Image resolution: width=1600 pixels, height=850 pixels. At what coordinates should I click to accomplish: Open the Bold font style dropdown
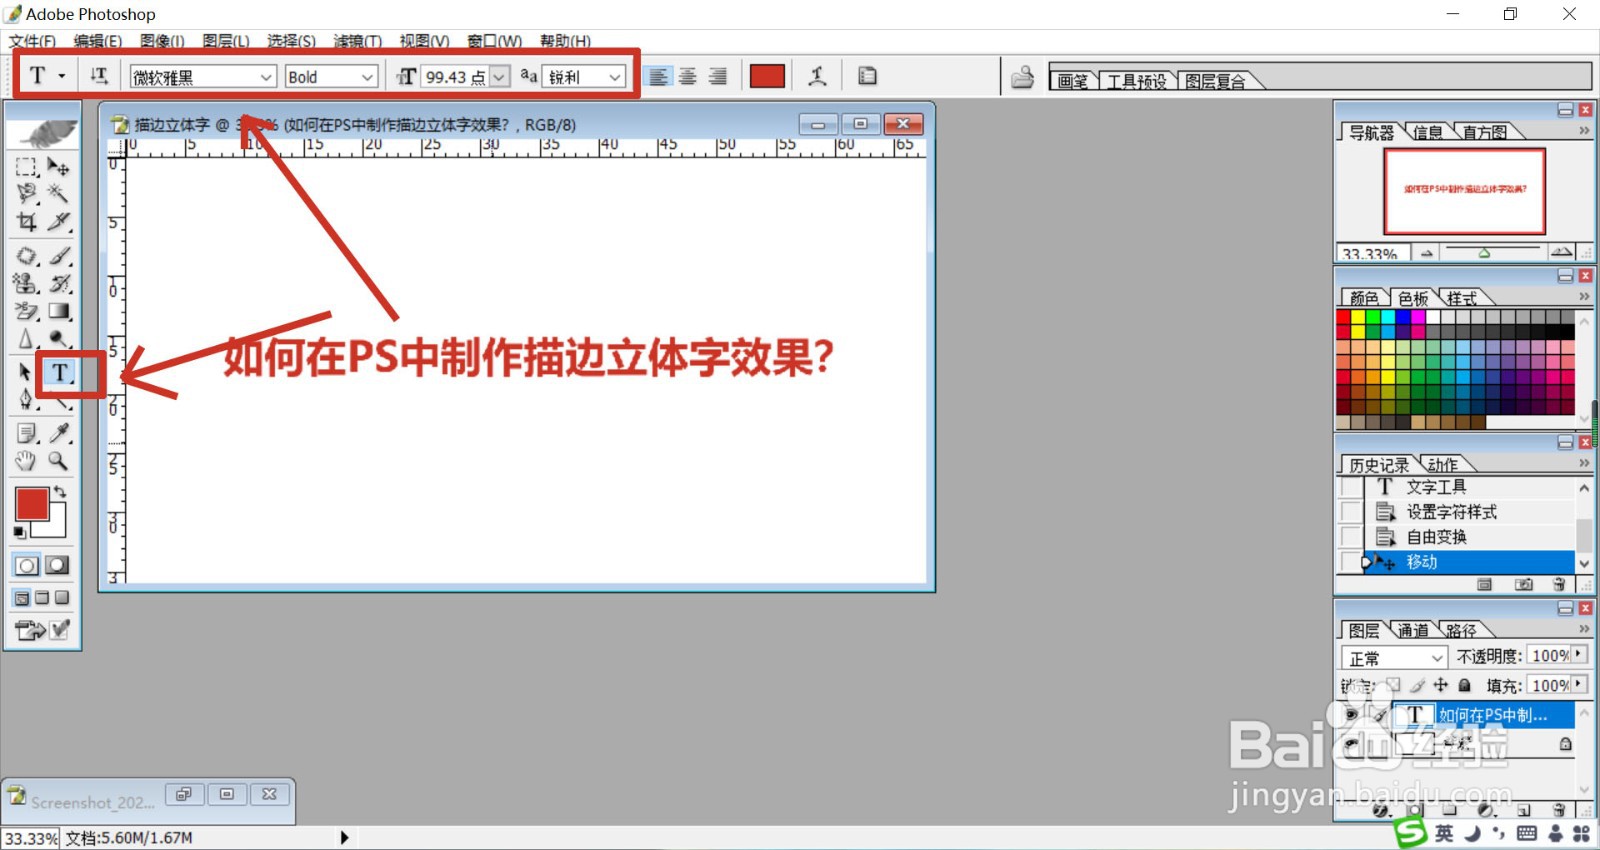pos(367,77)
